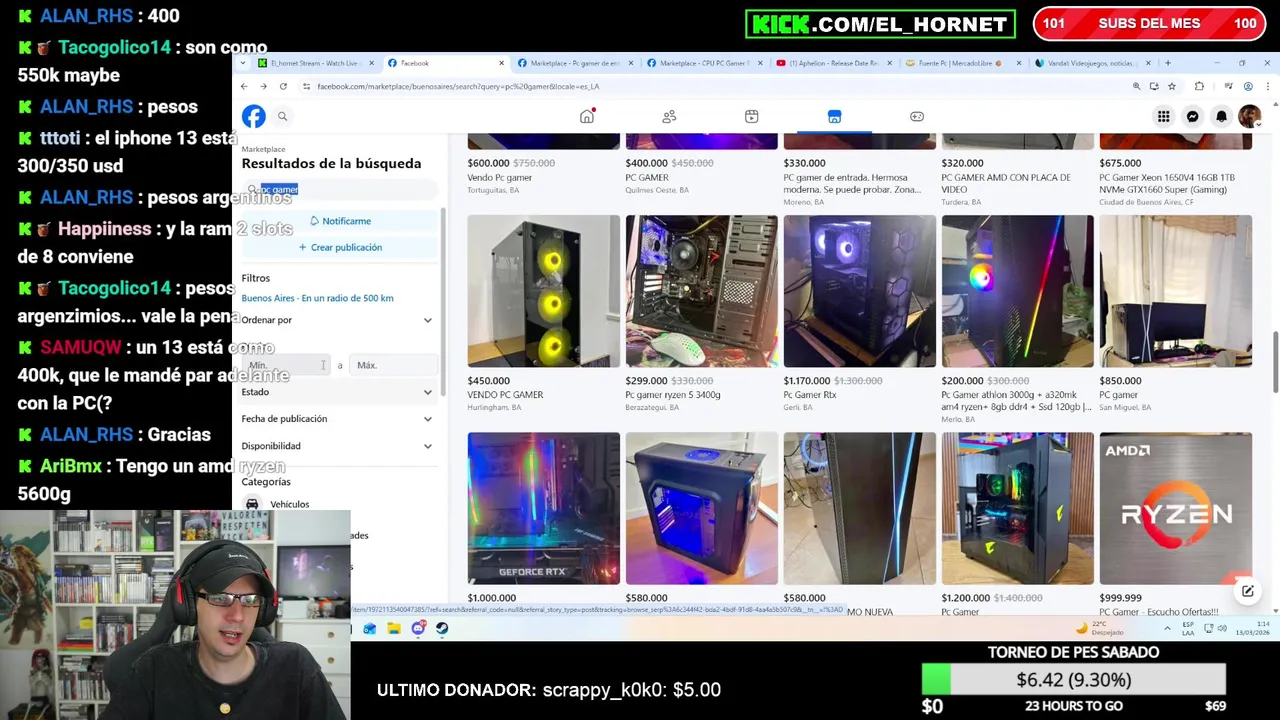1280x720 pixels.
Task: Switch to Vandal Videojuegos tab
Action: point(1093,63)
